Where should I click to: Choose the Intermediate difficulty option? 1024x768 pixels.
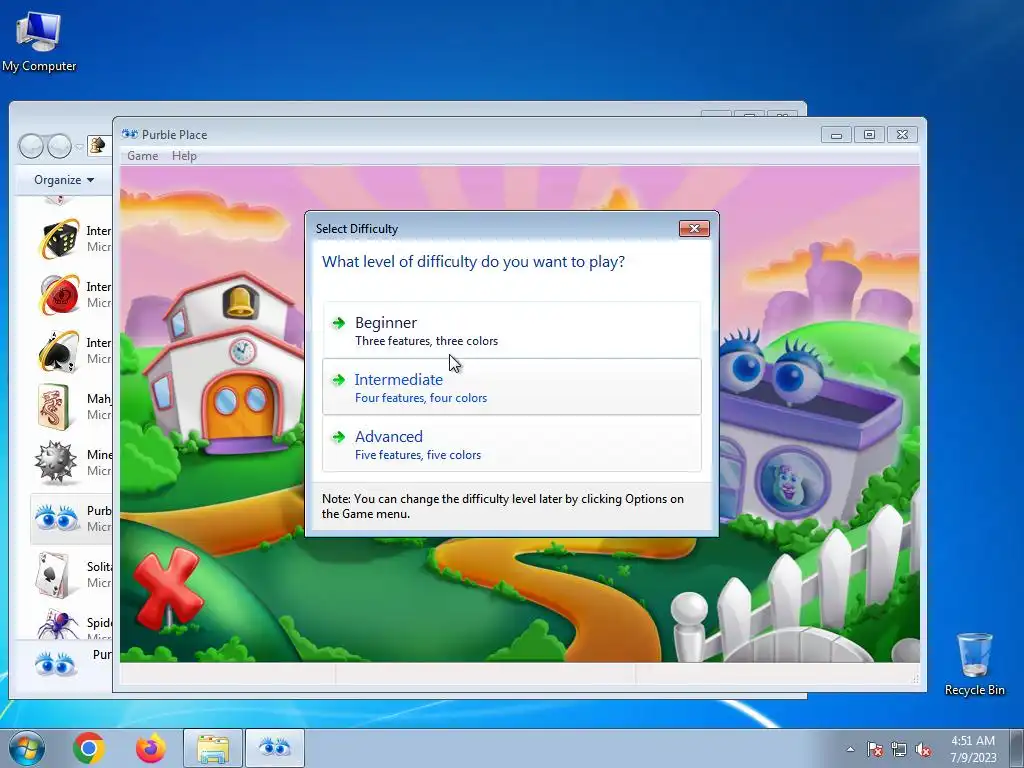[511, 387]
